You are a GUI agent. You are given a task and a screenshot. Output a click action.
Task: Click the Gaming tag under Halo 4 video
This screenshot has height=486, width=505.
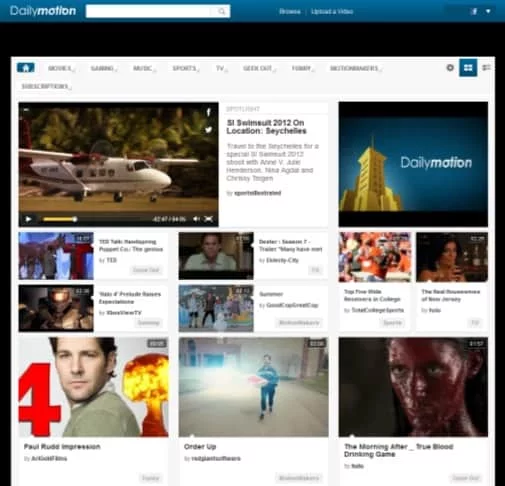(149, 323)
